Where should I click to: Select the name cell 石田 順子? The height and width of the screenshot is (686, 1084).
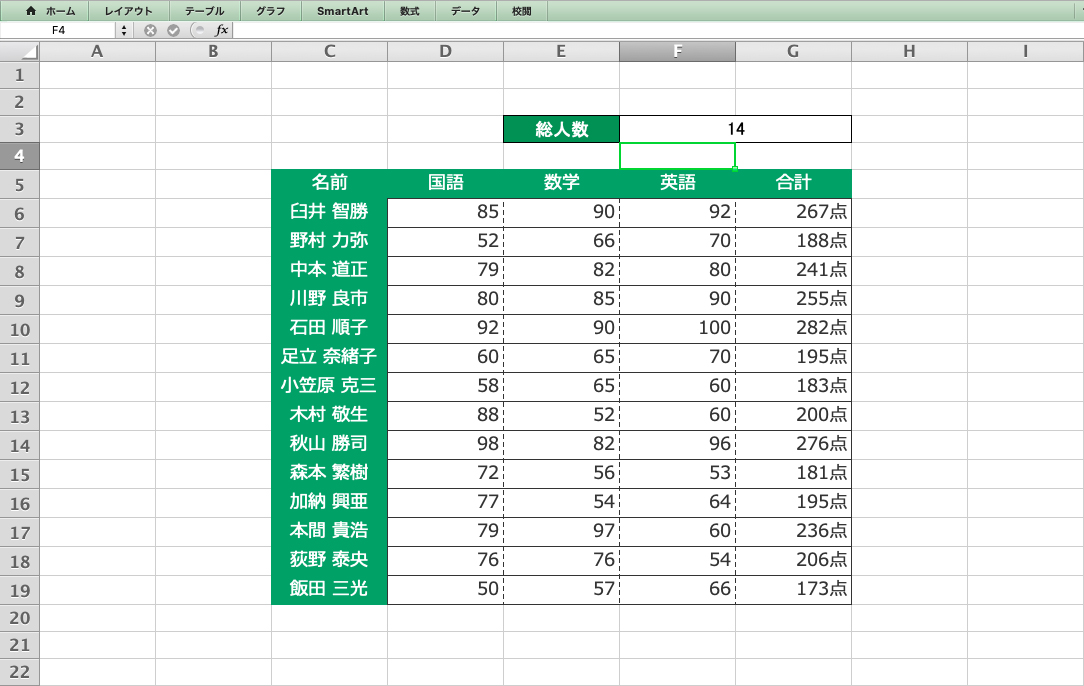(330, 328)
